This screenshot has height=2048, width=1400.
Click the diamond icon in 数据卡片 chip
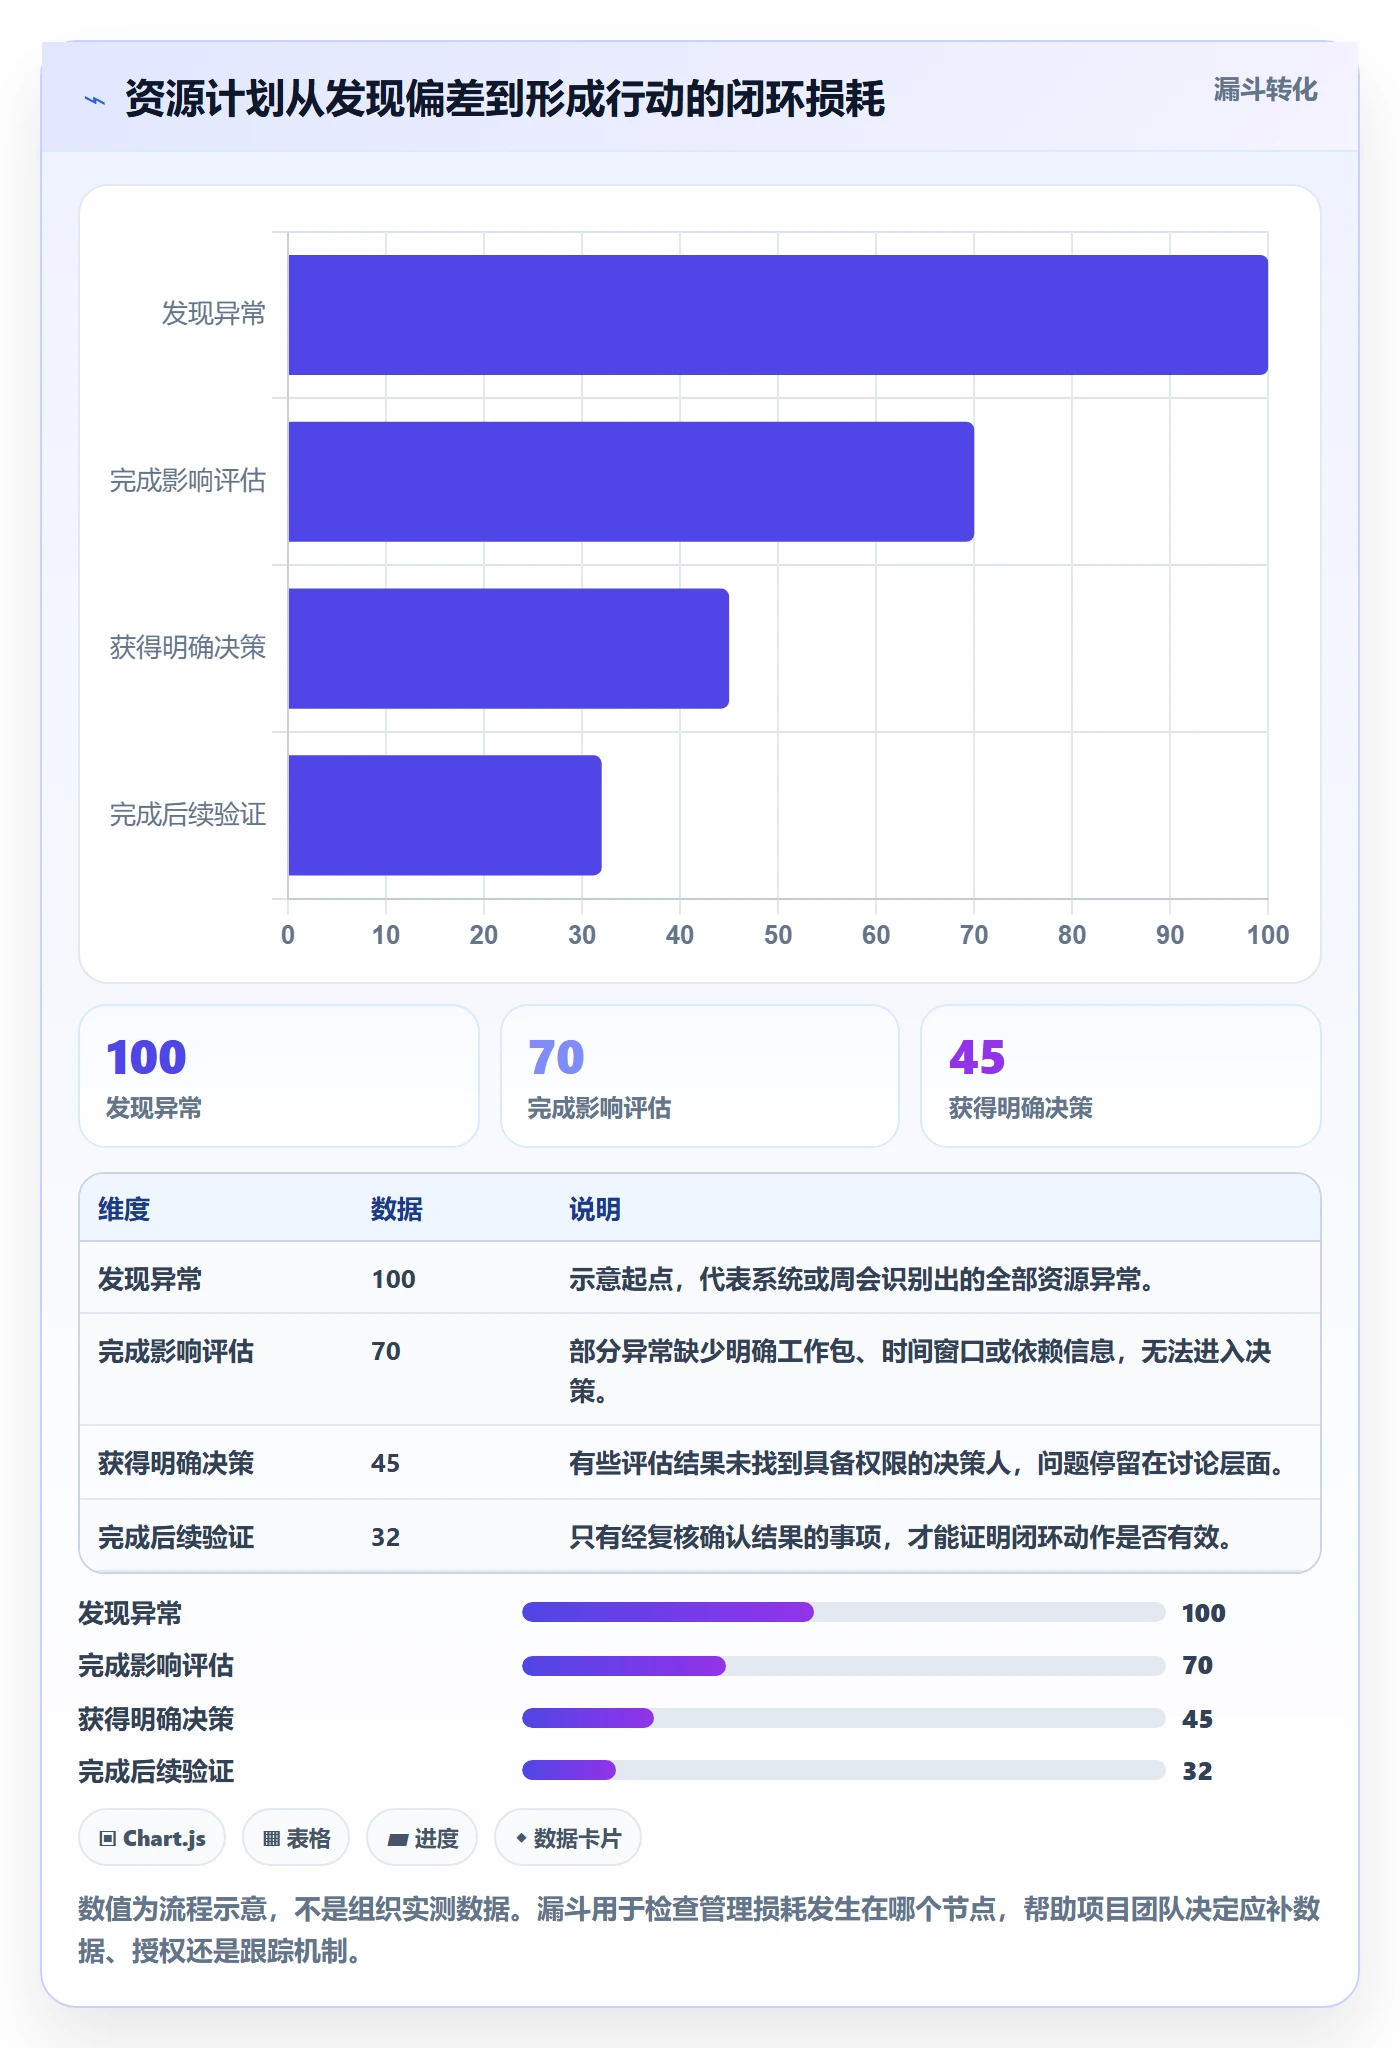[521, 1838]
